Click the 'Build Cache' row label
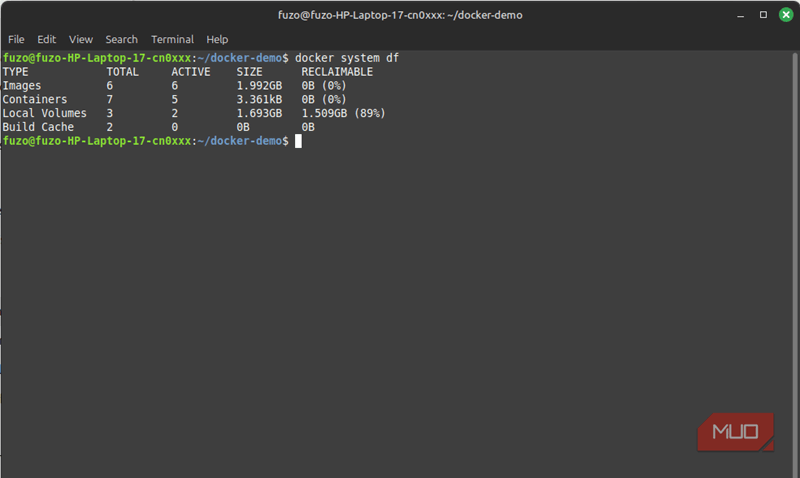Screen dimensions: 800x478 click(38, 128)
